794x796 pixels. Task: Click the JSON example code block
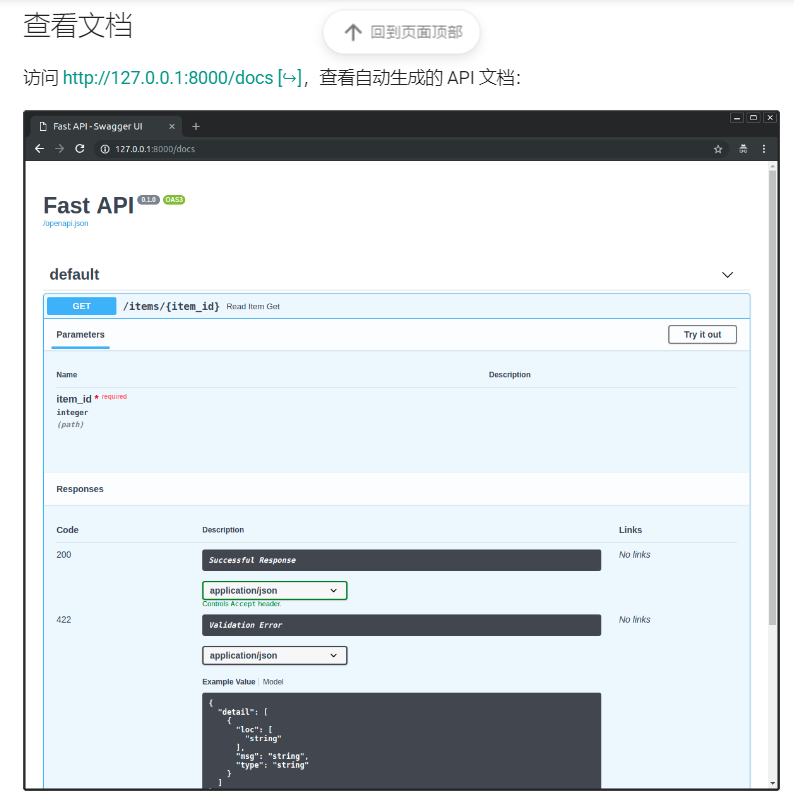pyautogui.click(x=401, y=740)
